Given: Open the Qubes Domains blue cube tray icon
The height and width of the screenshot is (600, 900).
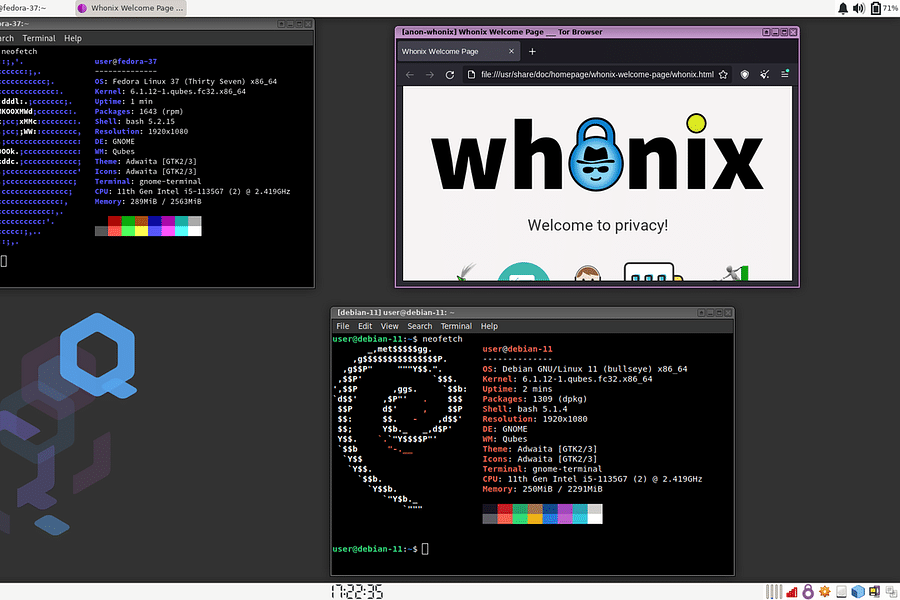Looking at the screenshot, I should click(857, 590).
